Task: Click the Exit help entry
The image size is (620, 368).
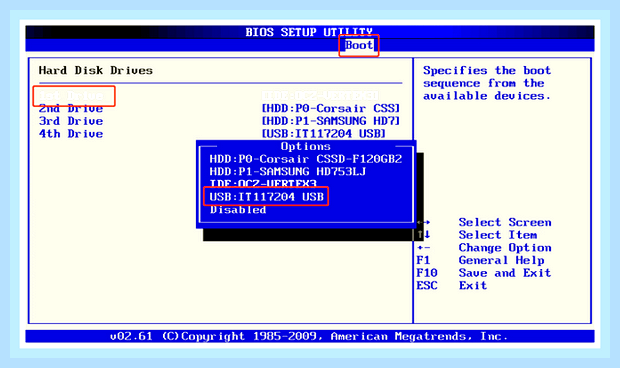Action: [x=473, y=285]
